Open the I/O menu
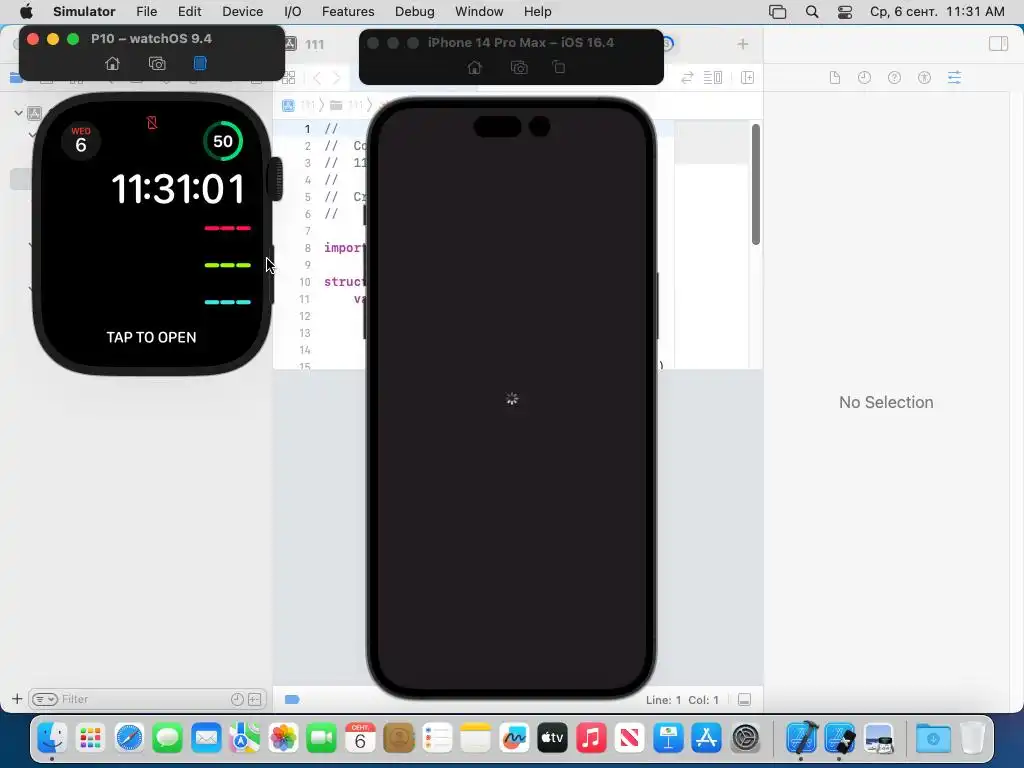 (x=293, y=12)
